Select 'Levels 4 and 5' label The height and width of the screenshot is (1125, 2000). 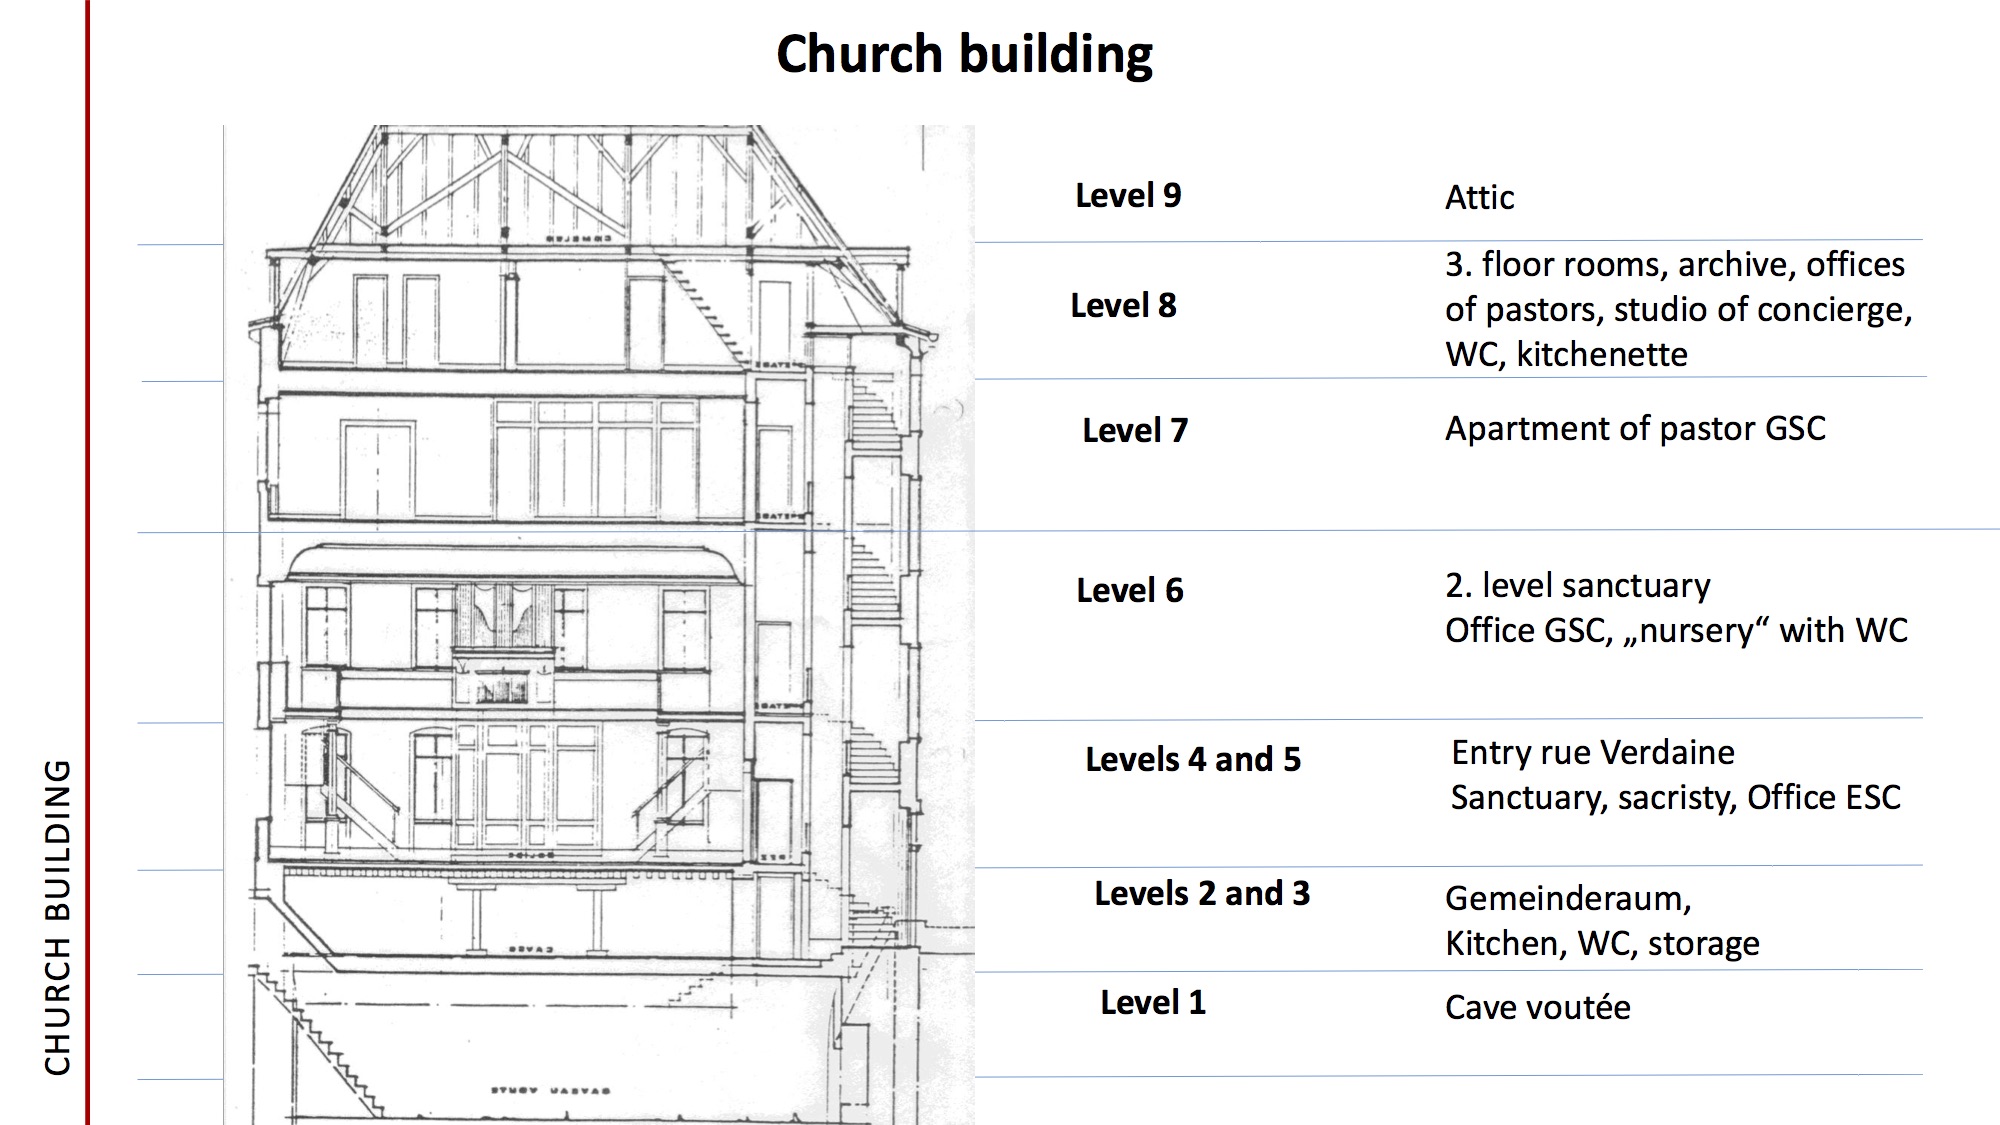coord(1193,759)
